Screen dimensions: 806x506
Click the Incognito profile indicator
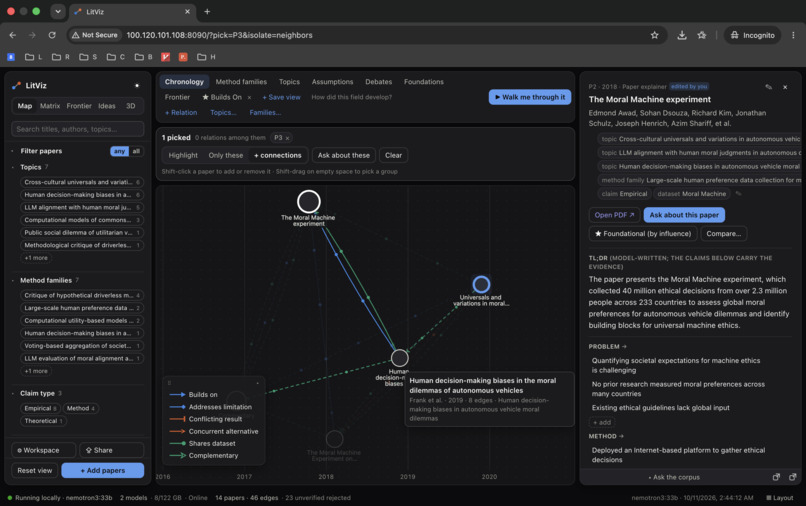tap(753, 35)
